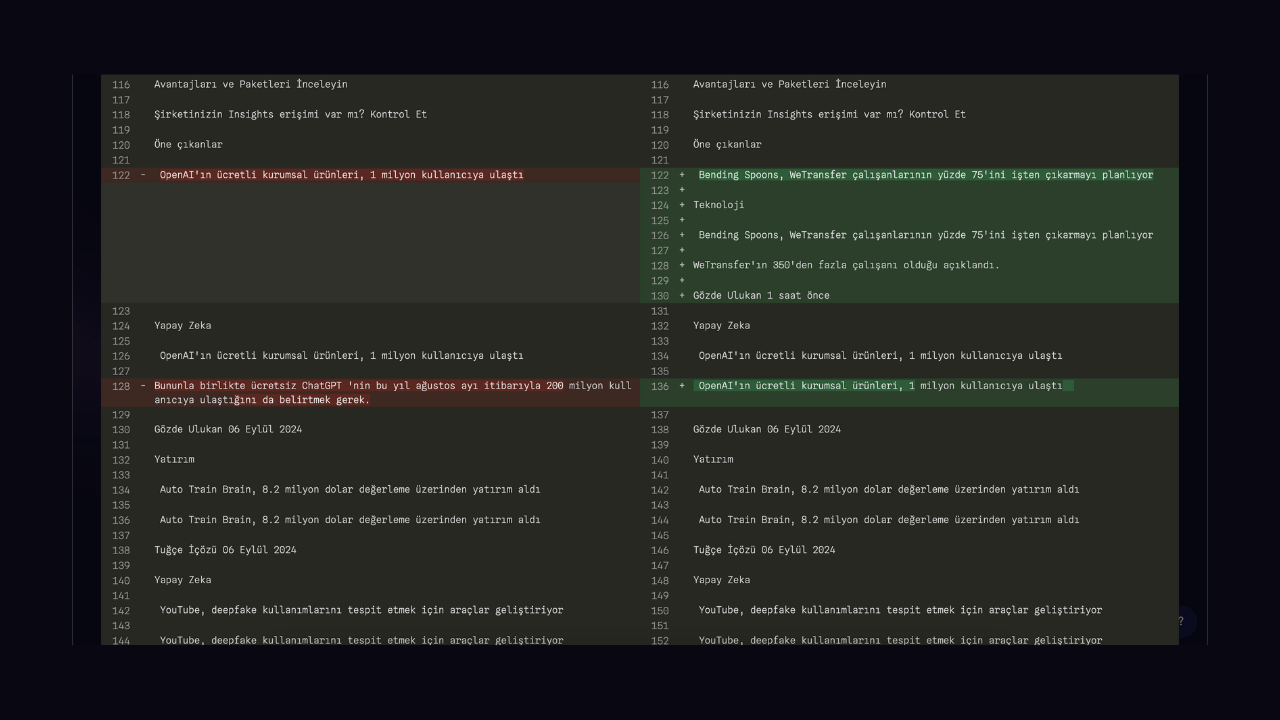Click line number 116 in the left pane
Image resolution: width=1280 pixels, height=720 pixels.
coord(121,85)
